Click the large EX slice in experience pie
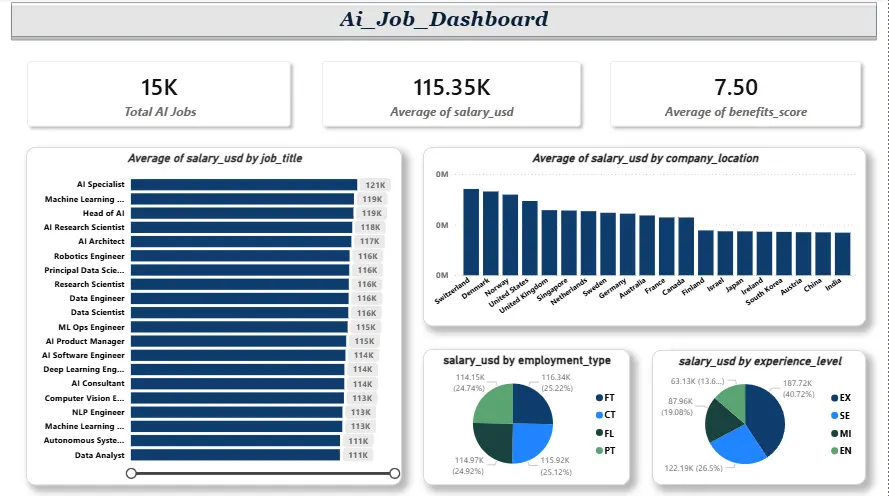 pyautogui.click(x=767, y=417)
